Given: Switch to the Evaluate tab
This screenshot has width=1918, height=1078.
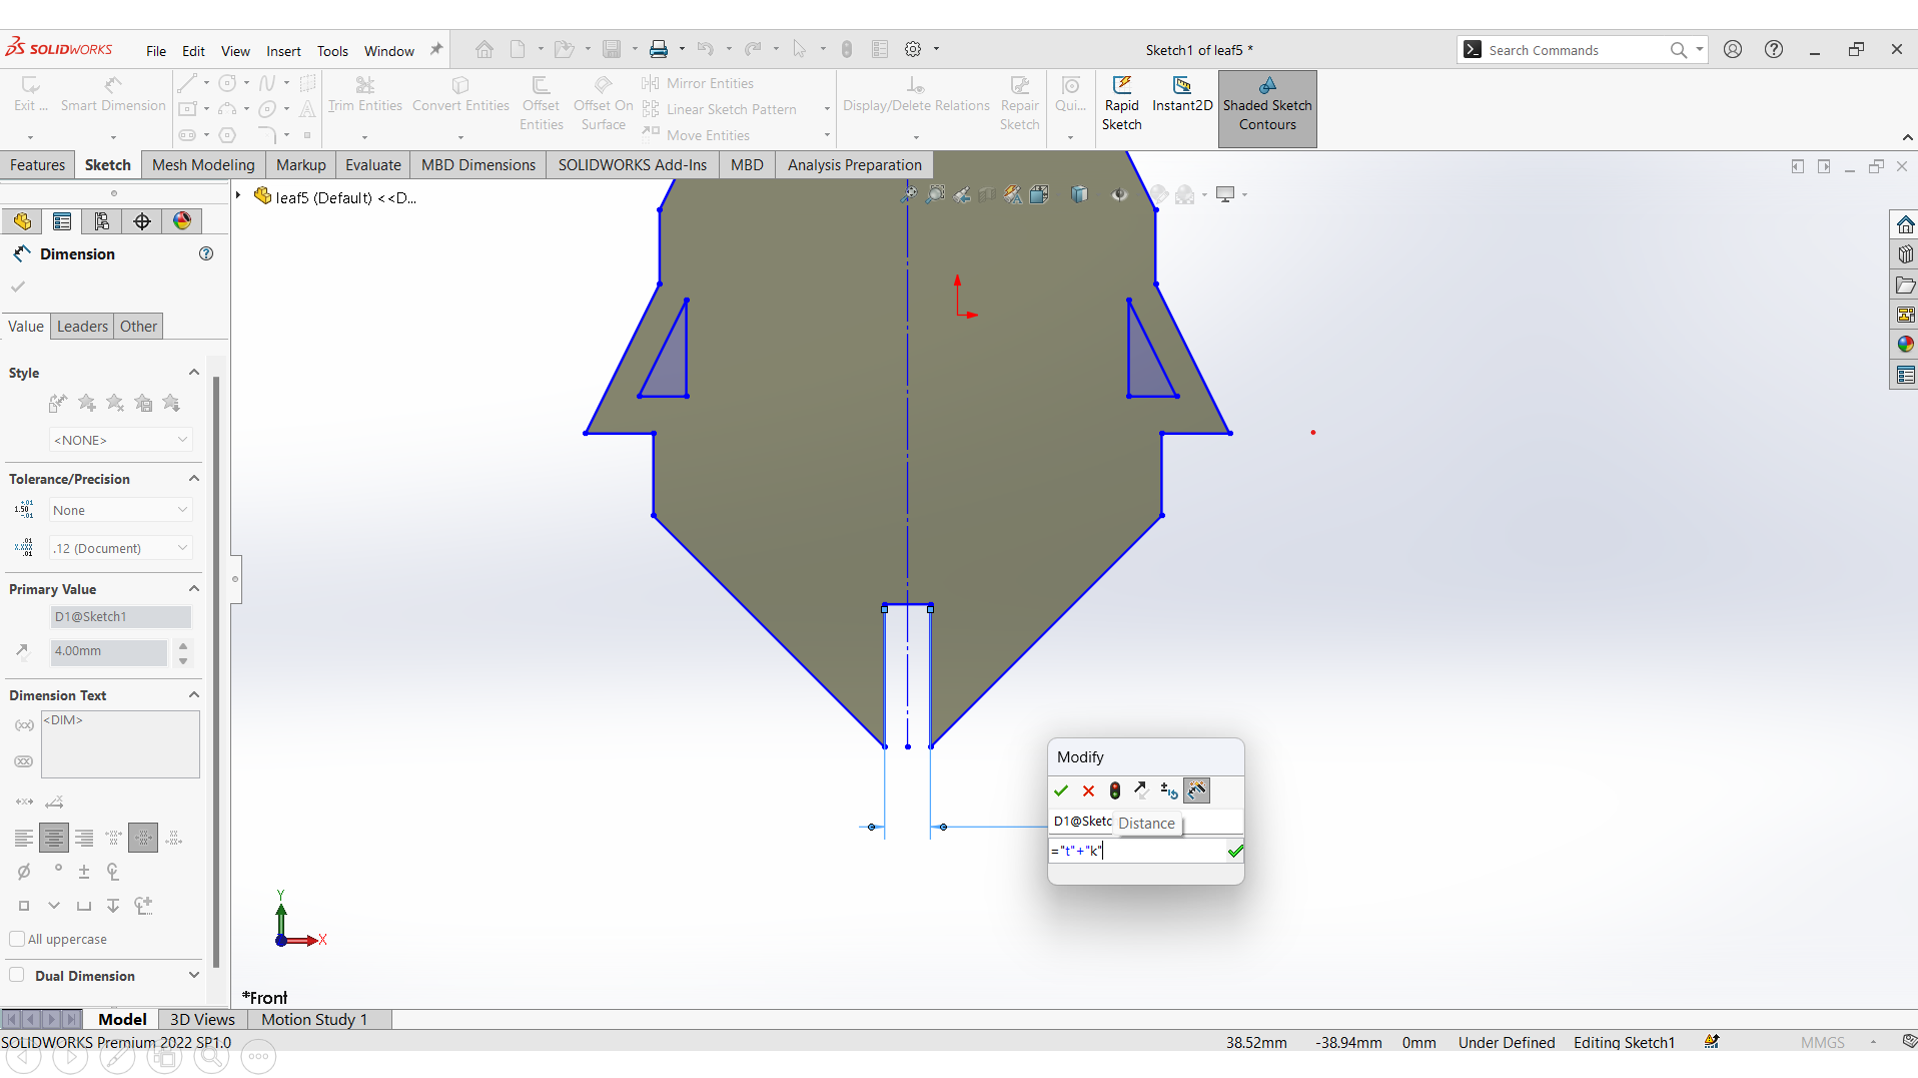Looking at the screenshot, I should pos(373,165).
